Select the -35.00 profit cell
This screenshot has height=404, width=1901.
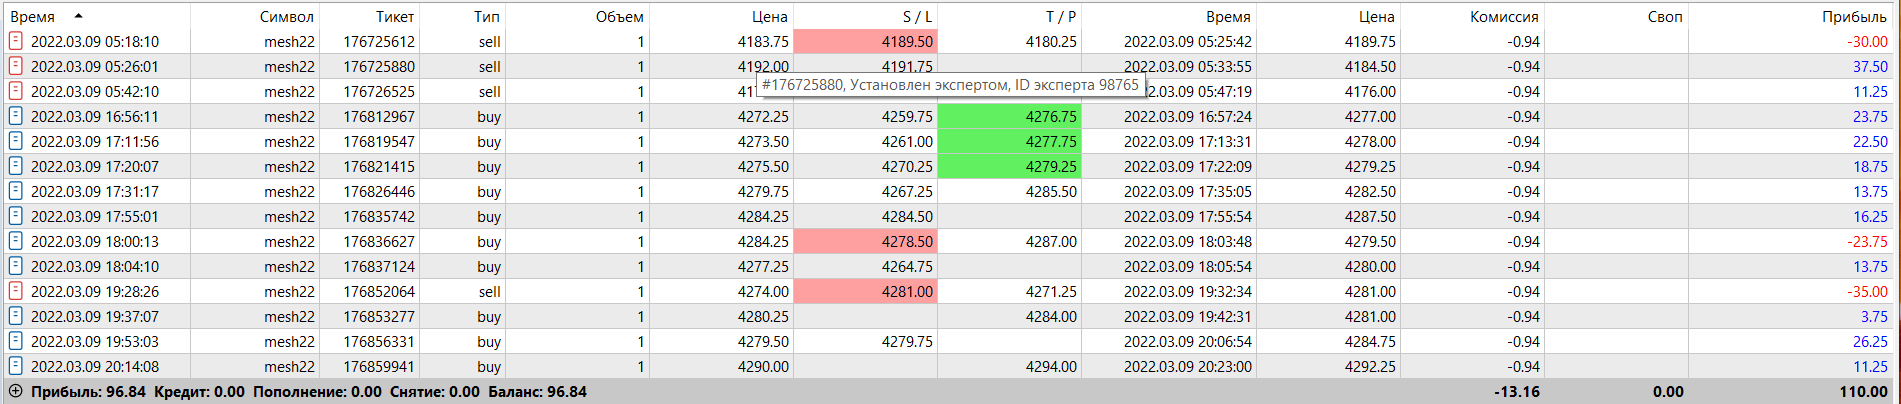click(1867, 291)
